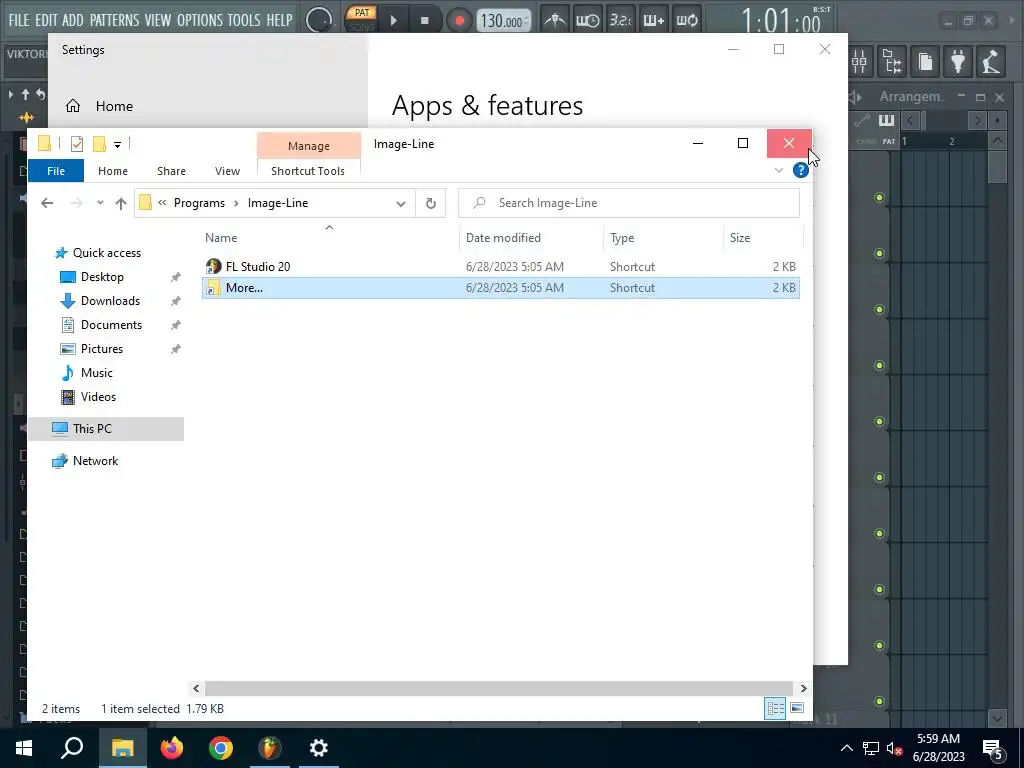
Task: Sort by the Date modified column header
Action: pyautogui.click(x=532, y=238)
